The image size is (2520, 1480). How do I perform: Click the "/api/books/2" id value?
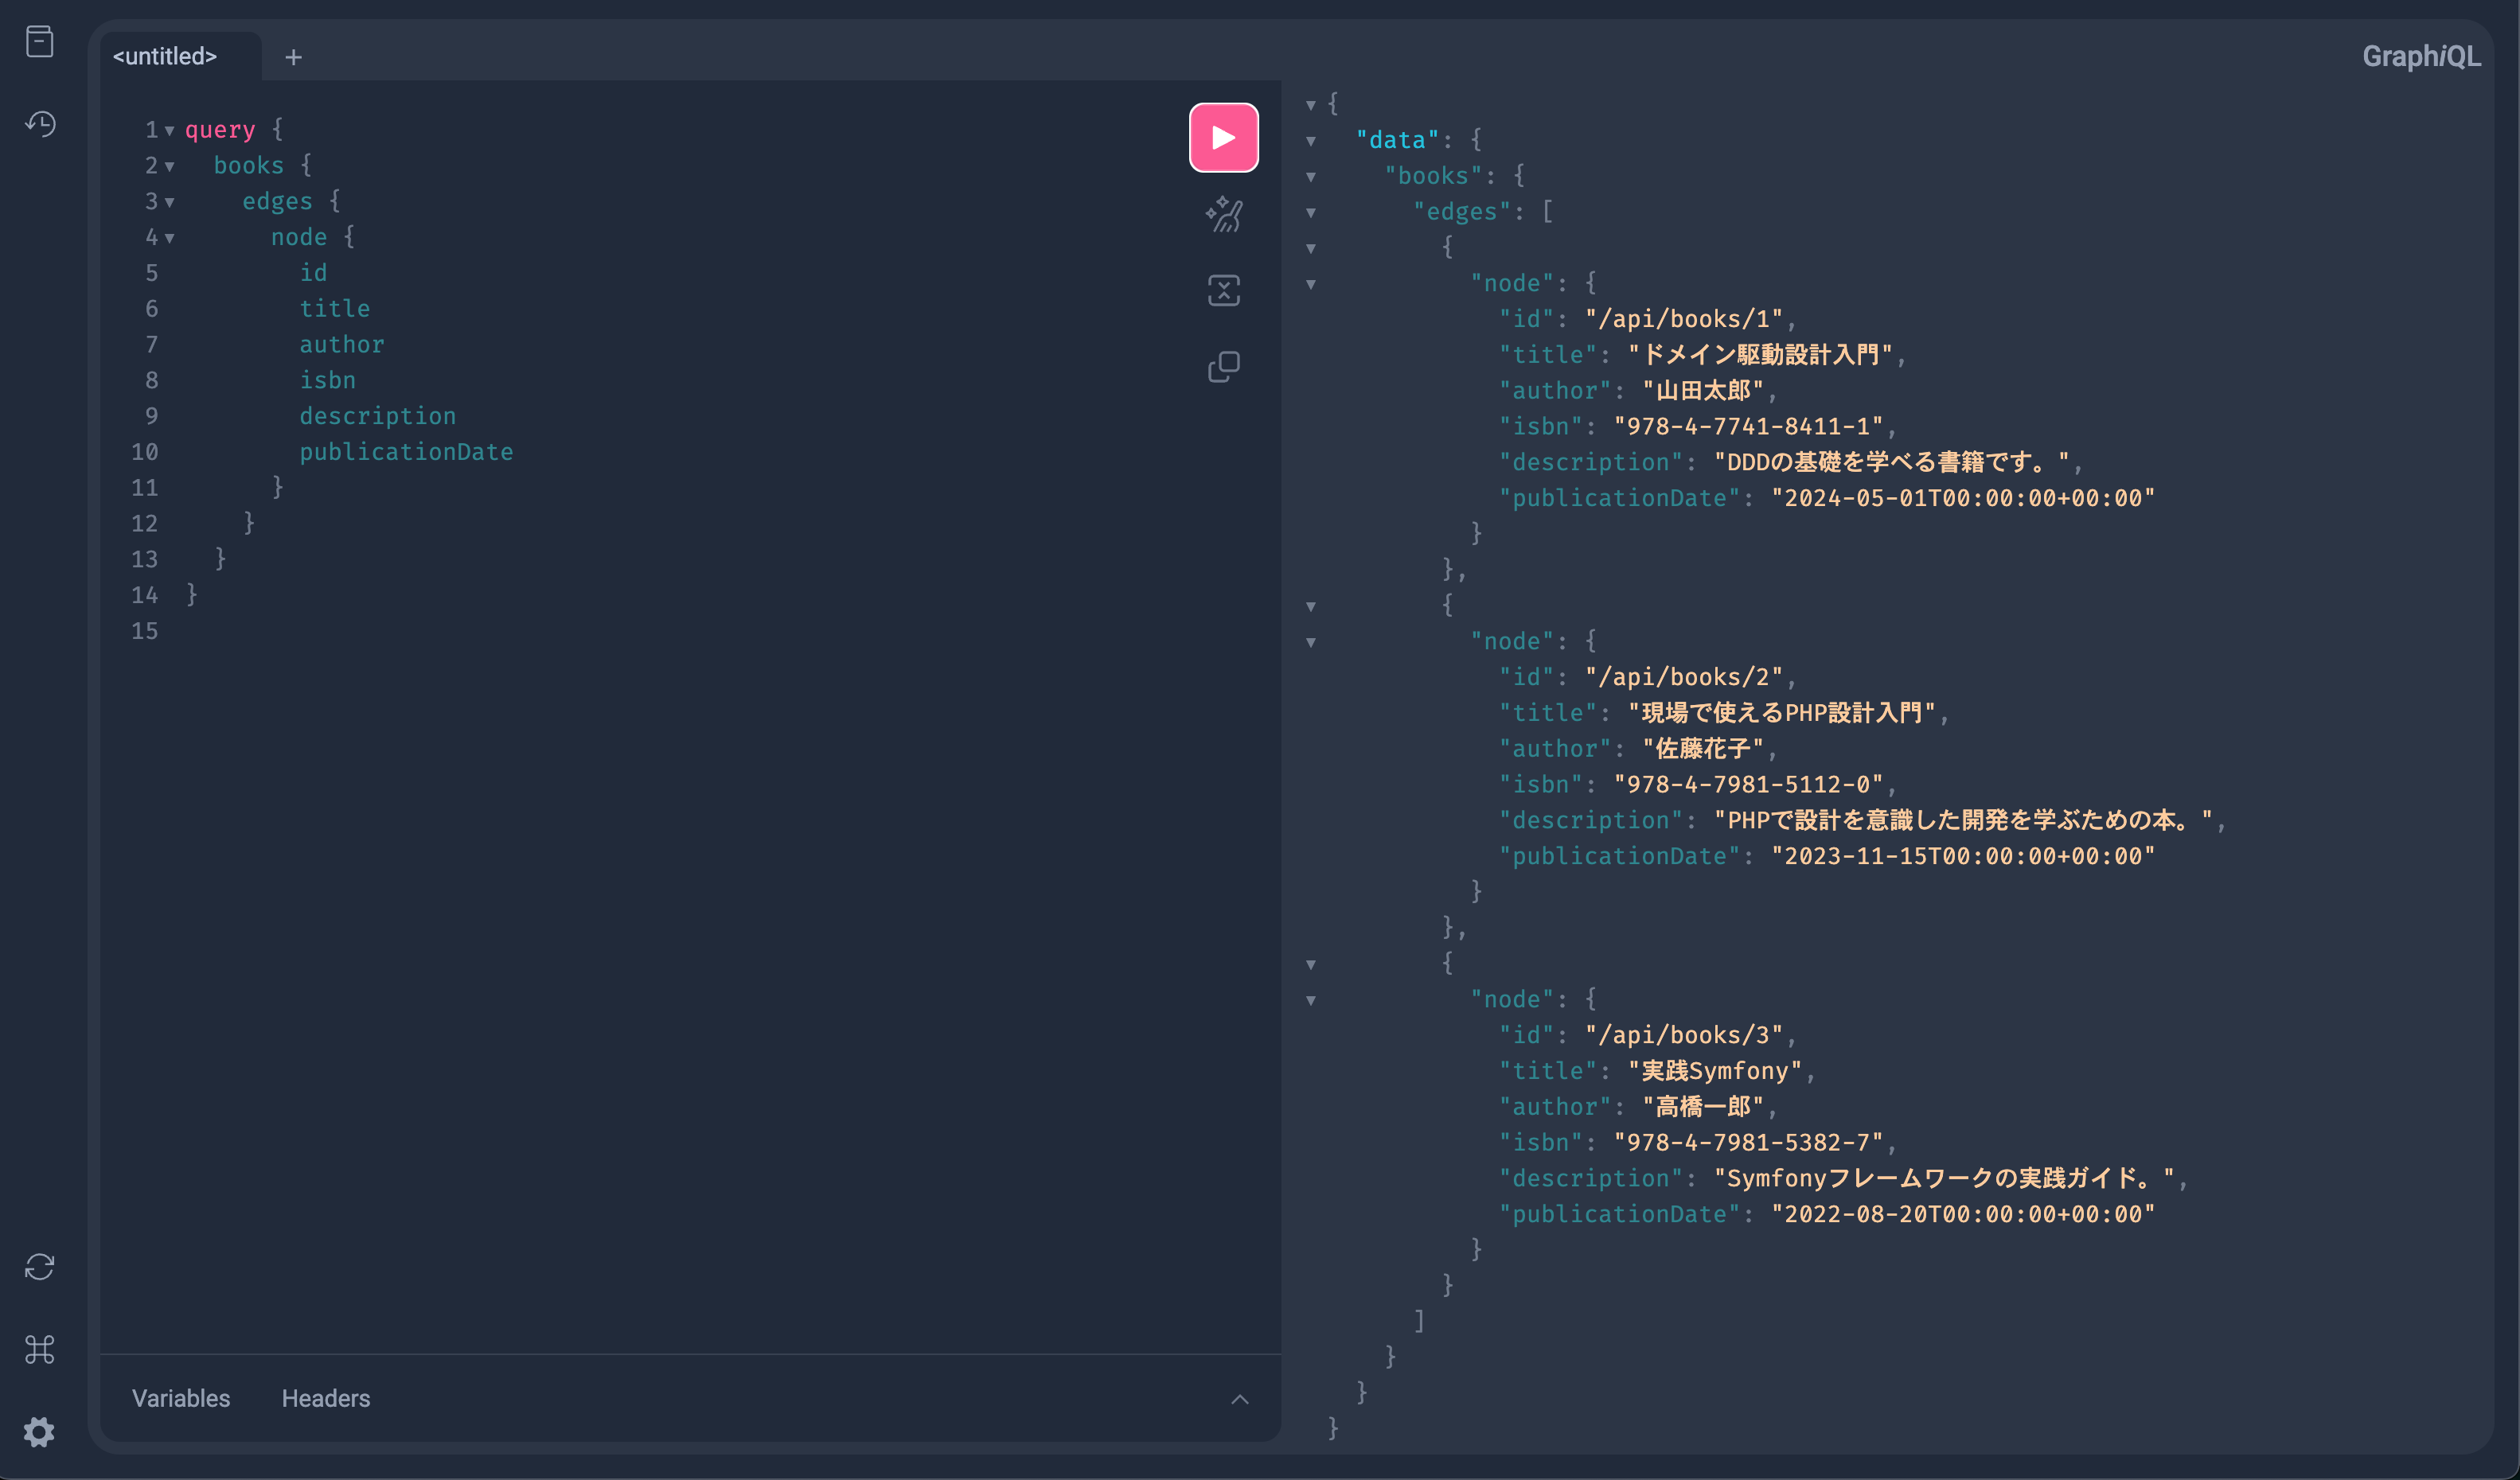pos(1684,677)
